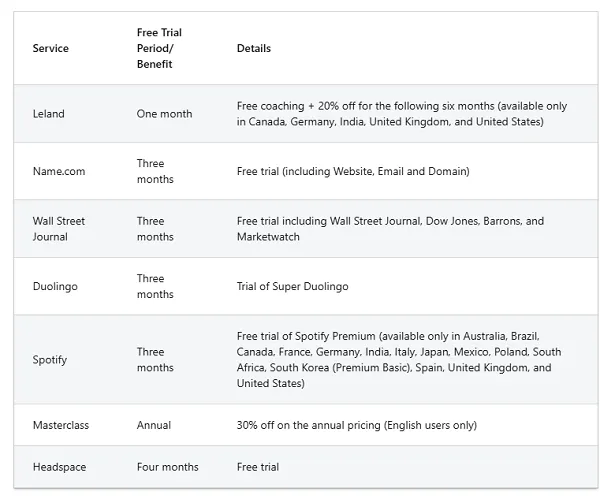
Task: Click the Masterclass service cell
Action: coord(61,425)
